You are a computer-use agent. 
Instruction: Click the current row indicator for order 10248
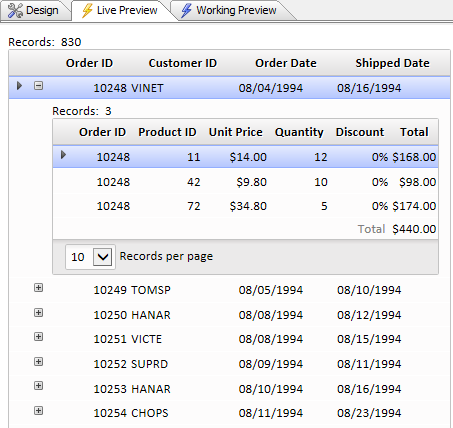coord(19,86)
